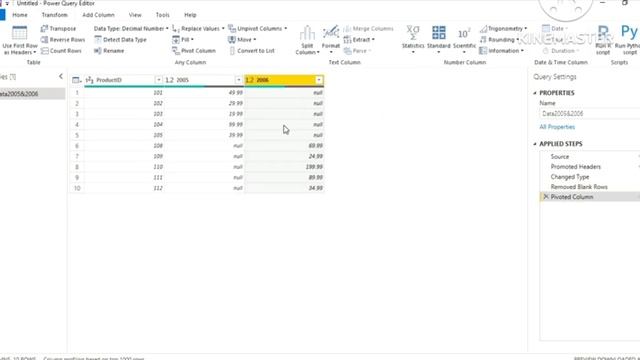Click Run Python script icon
This screenshot has height=360, width=640.
pyautogui.click(x=629, y=33)
